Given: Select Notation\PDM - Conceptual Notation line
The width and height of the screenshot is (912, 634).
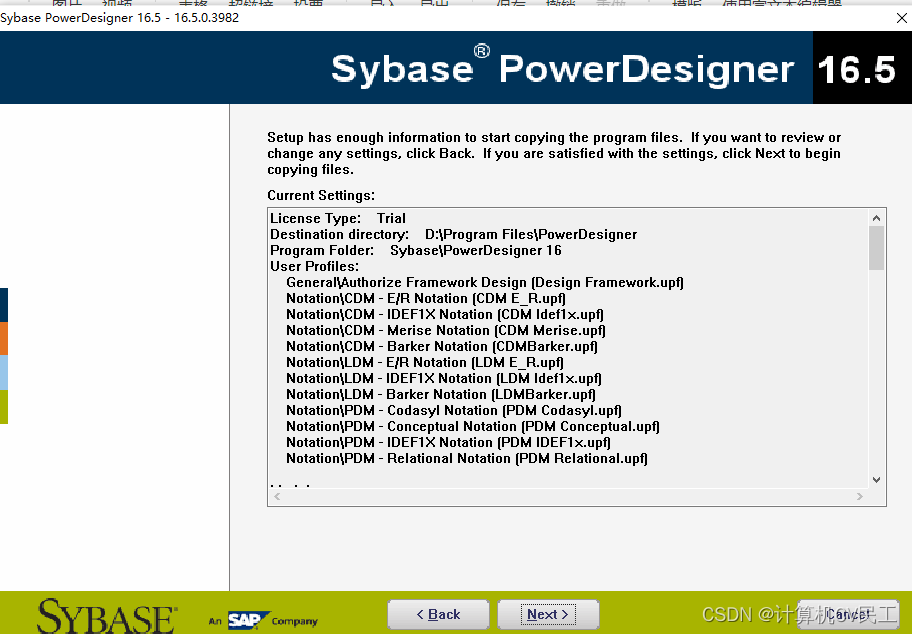Looking at the screenshot, I should coord(473,426).
